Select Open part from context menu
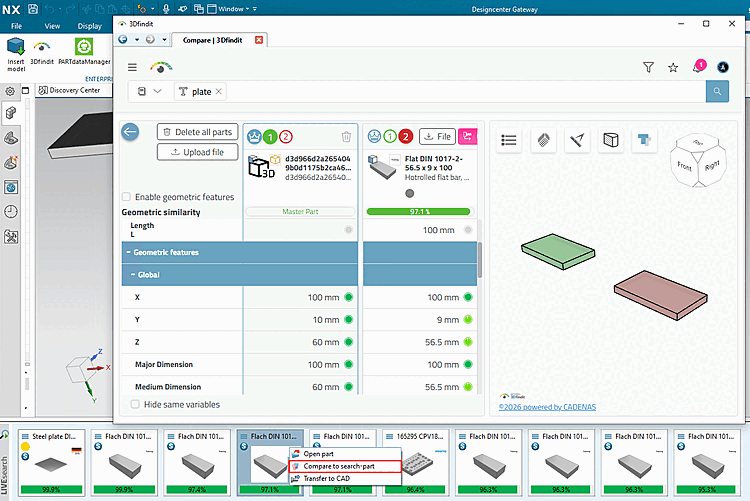This screenshot has height=501, width=750. click(345, 454)
